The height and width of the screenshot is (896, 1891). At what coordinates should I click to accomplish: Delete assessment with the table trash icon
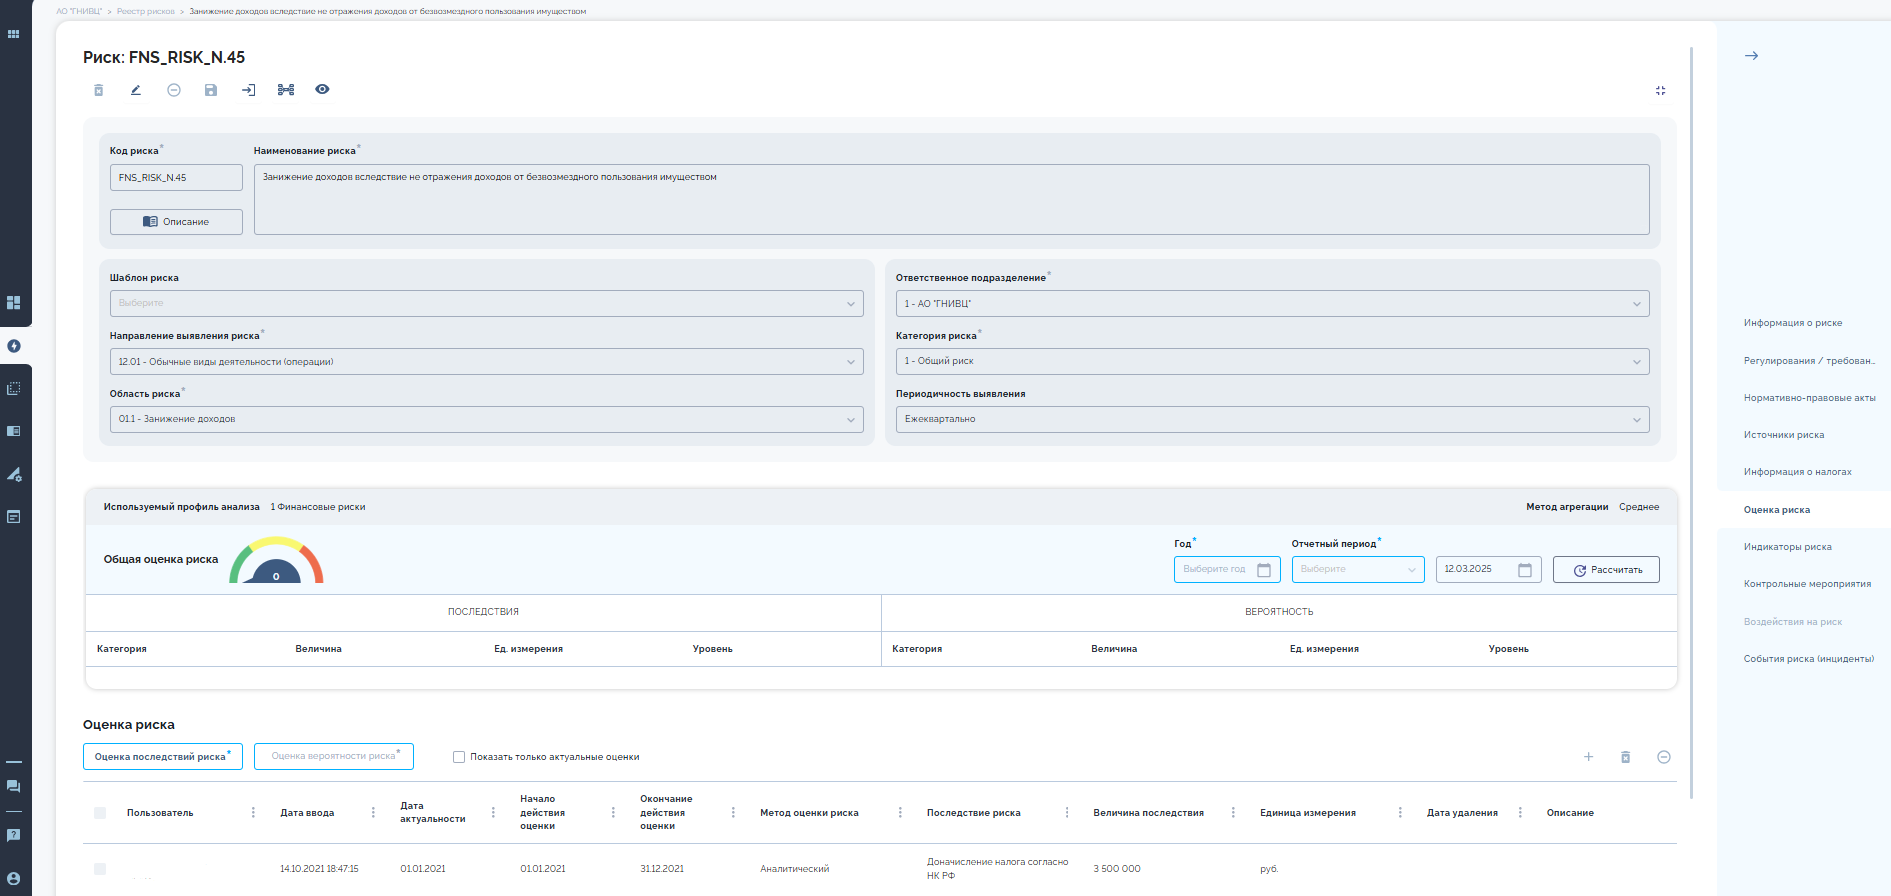pos(1626,757)
